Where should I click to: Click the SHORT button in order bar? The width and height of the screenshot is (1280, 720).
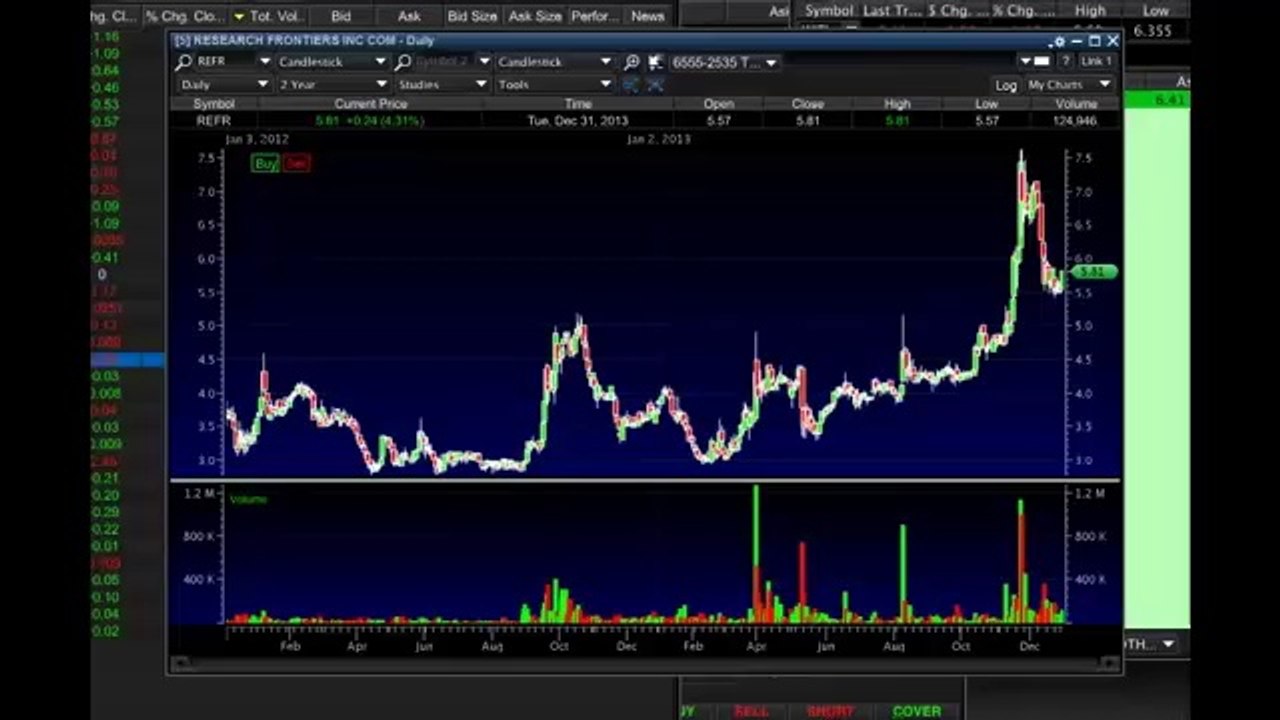tap(831, 711)
